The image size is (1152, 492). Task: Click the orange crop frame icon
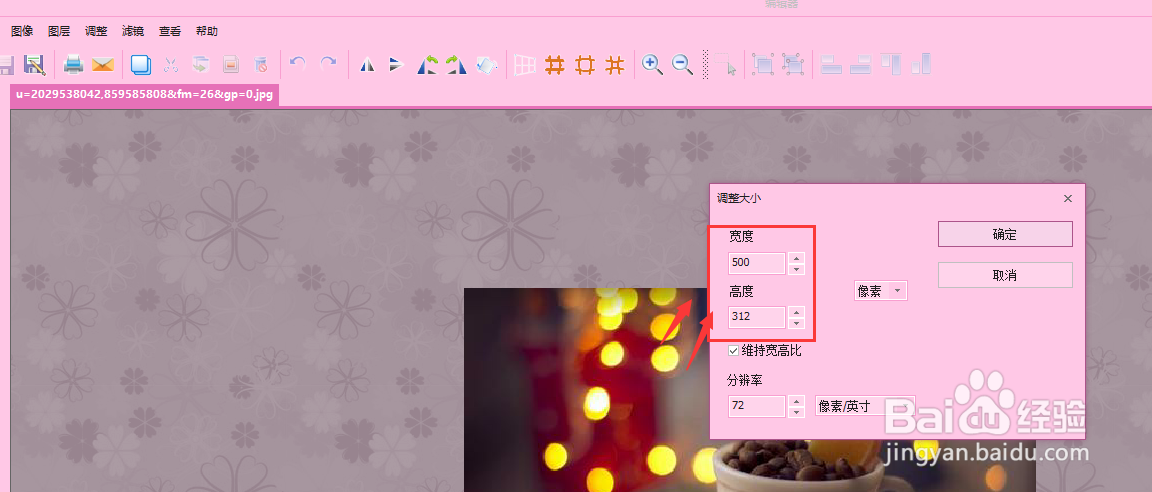pyautogui.click(x=585, y=65)
